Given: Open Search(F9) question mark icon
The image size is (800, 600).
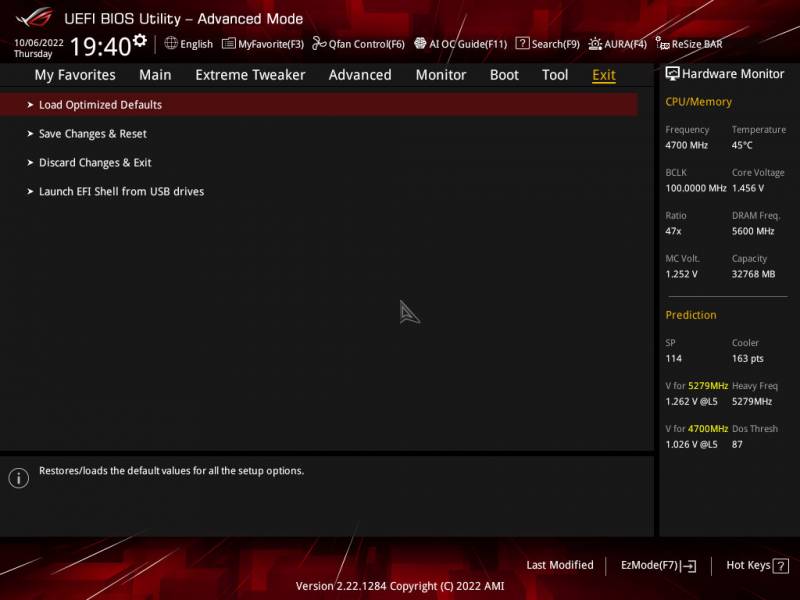Looking at the screenshot, I should coord(522,43).
